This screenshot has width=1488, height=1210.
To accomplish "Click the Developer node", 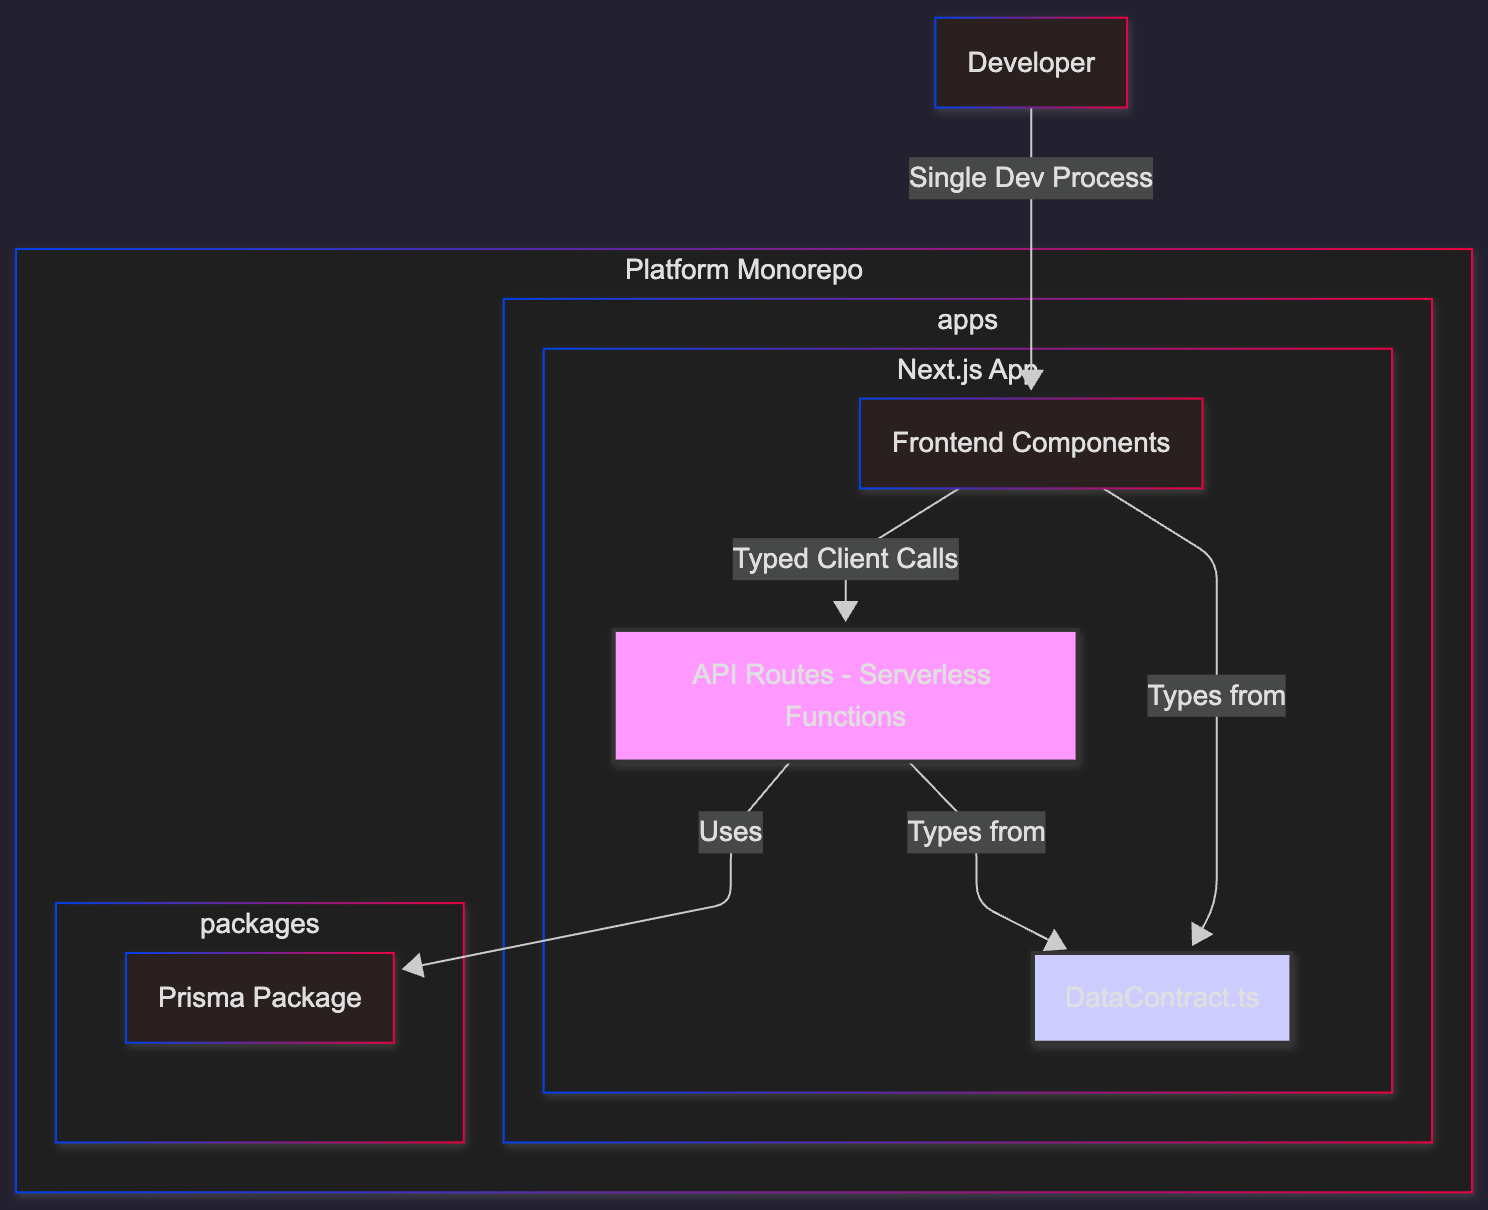I will coord(1031,63).
